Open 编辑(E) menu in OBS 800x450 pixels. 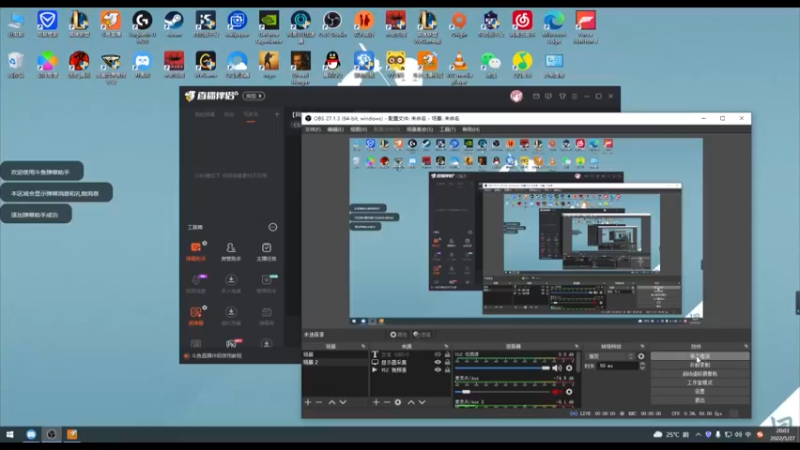(x=335, y=130)
